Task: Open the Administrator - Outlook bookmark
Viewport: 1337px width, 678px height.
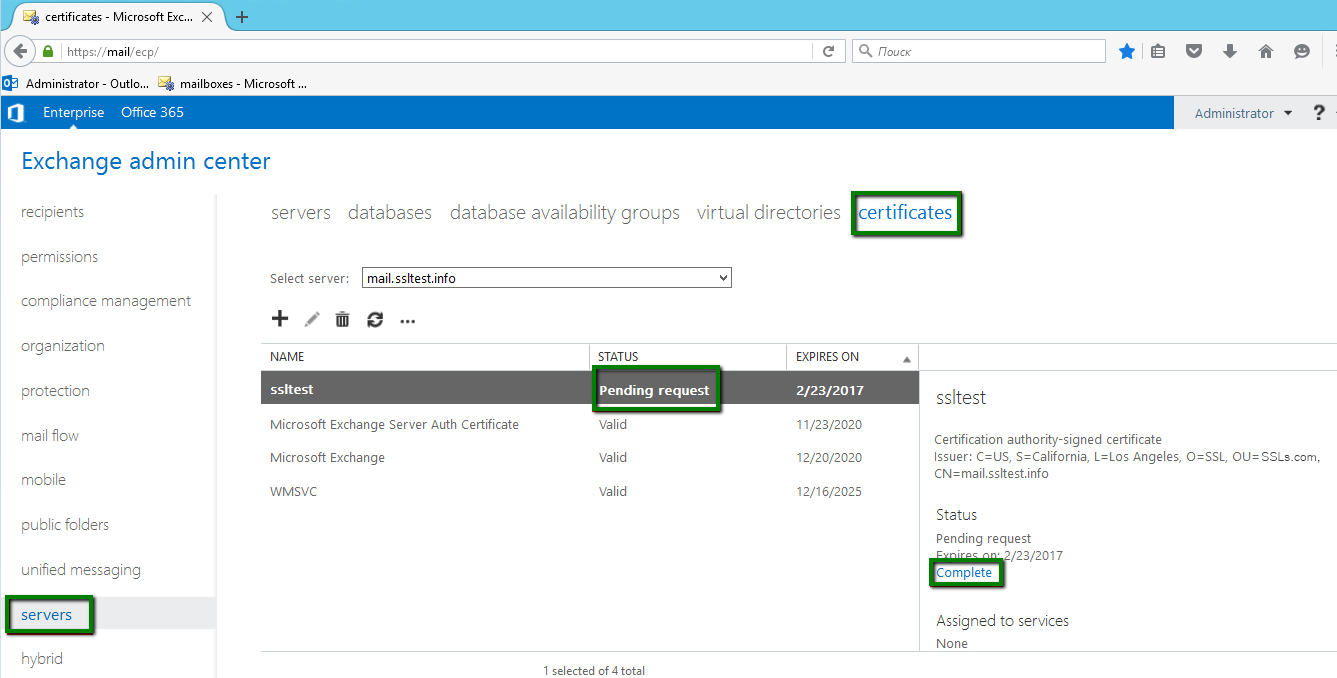Action: (x=76, y=84)
